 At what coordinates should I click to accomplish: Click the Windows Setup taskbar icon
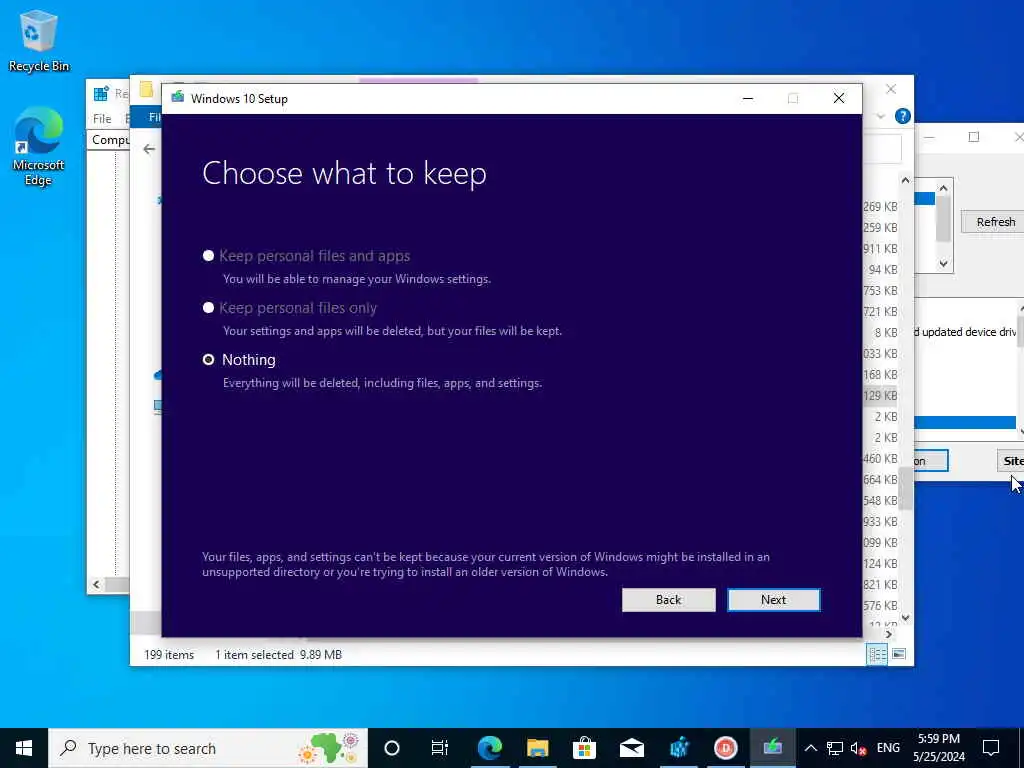(x=773, y=748)
